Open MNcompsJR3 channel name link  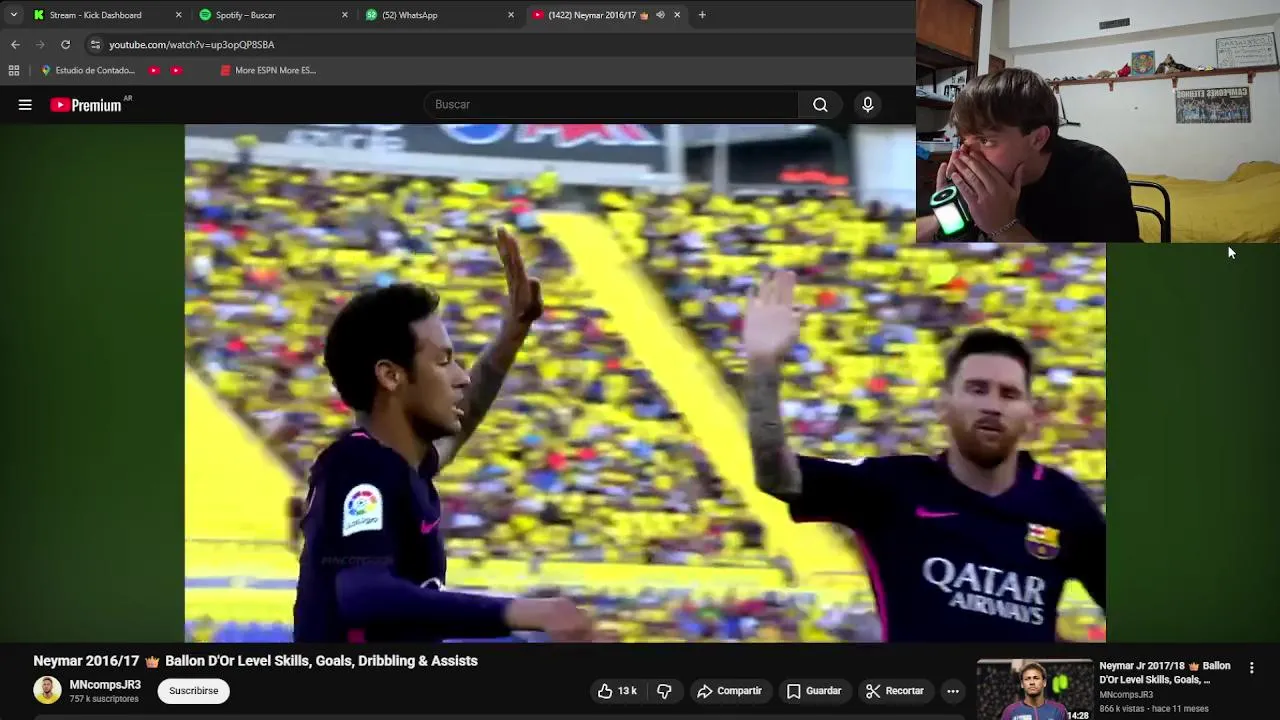(x=105, y=685)
